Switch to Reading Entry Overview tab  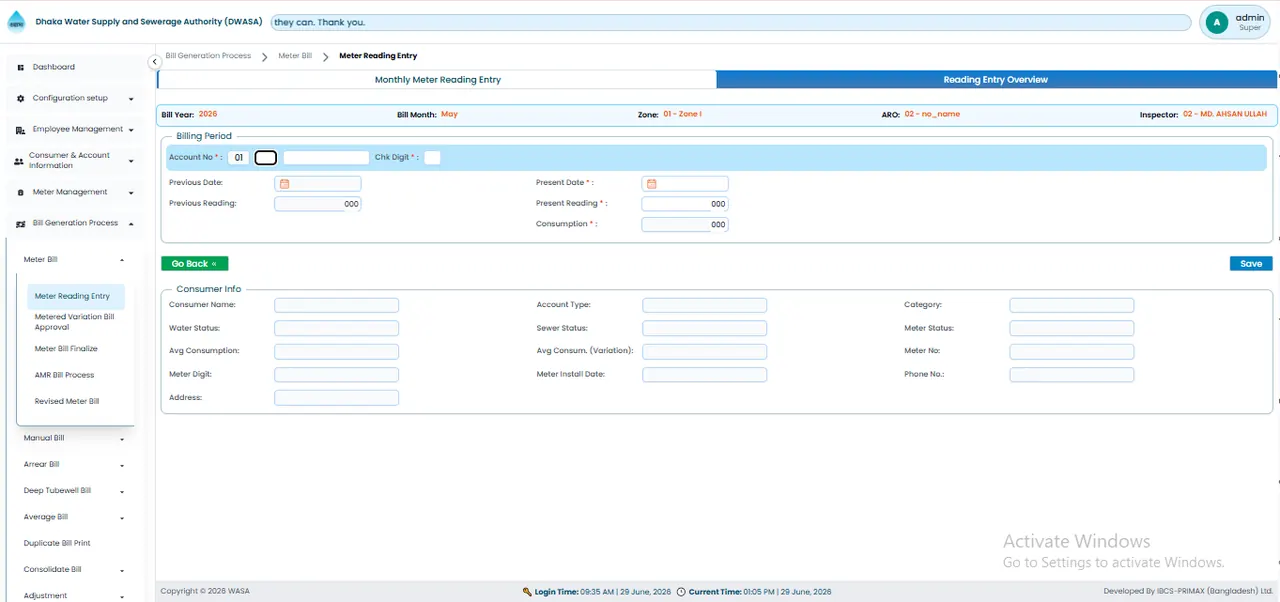(996, 80)
